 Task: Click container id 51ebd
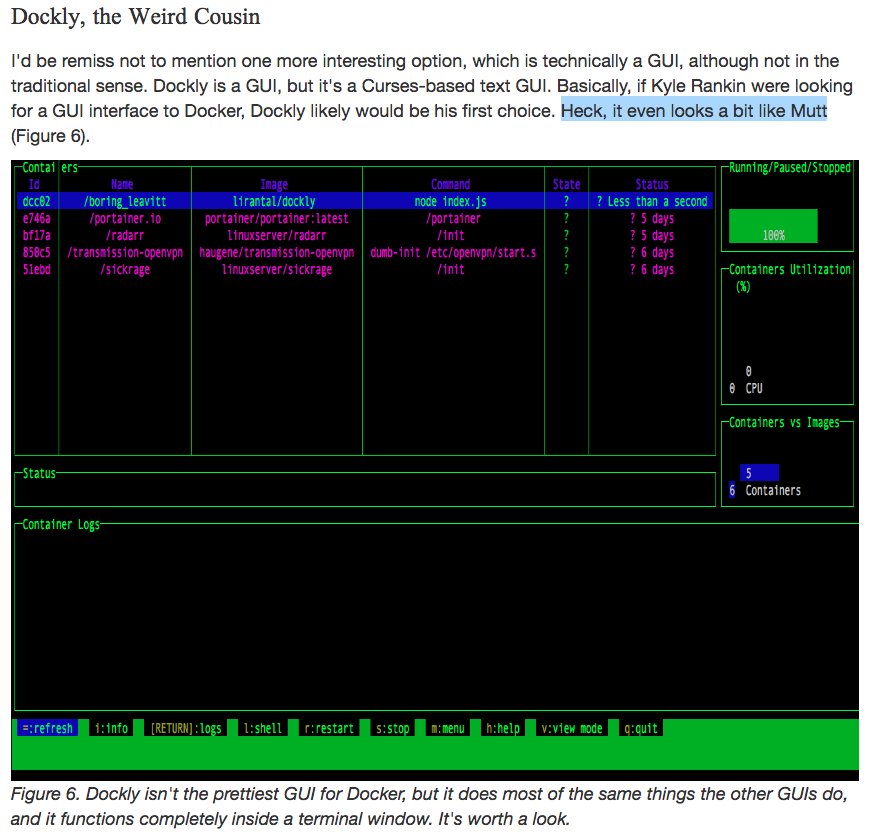tap(36, 270)
